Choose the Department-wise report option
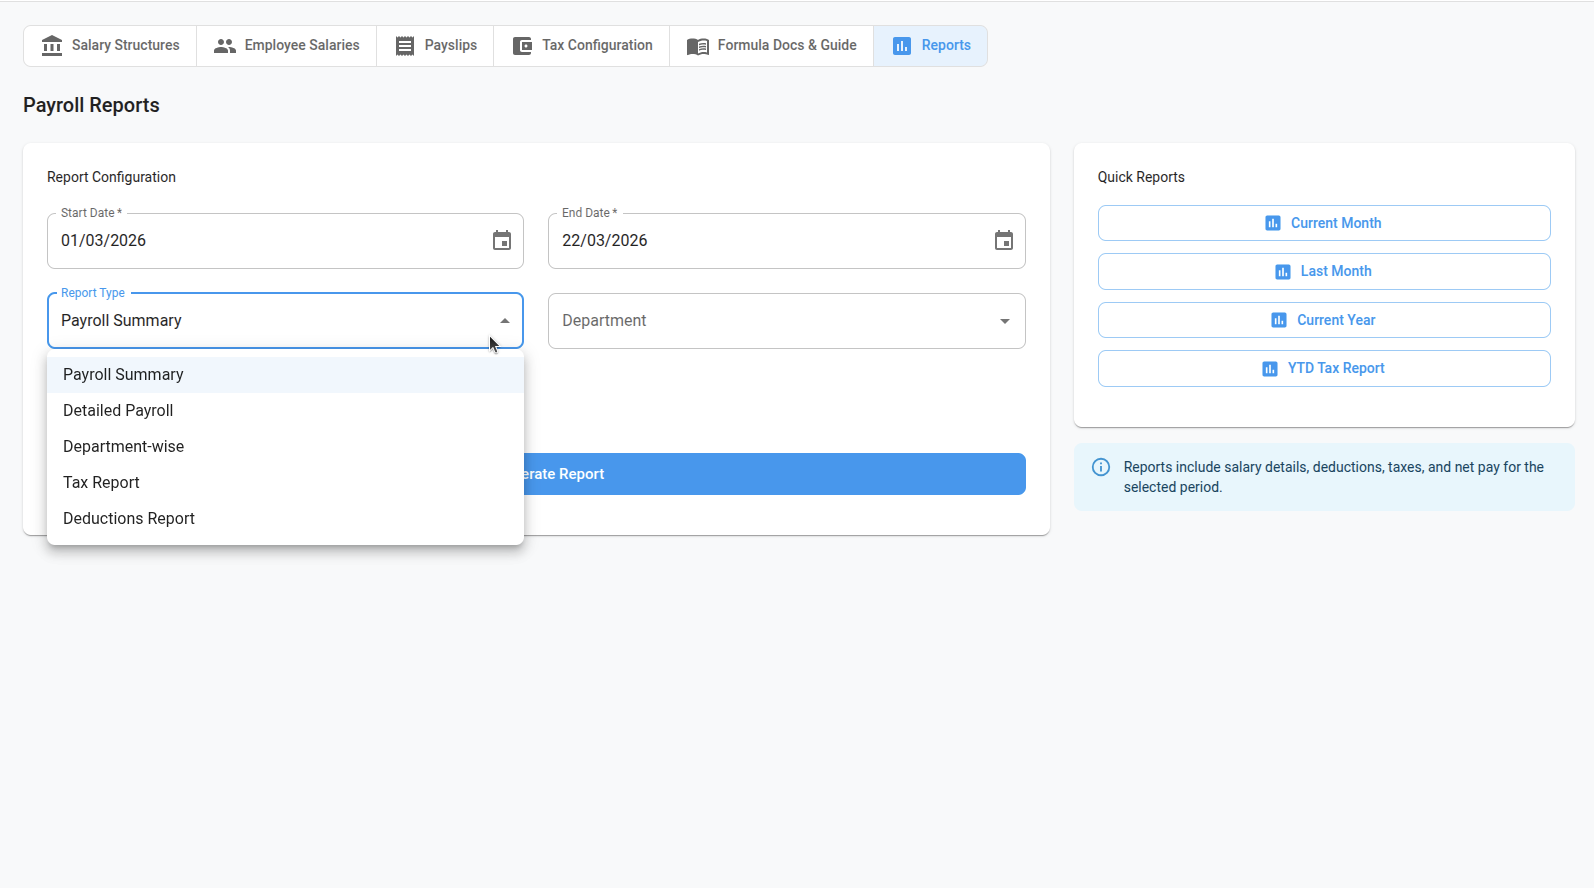Viewport: 1594px width, 888px height. (x=123, y=446)
